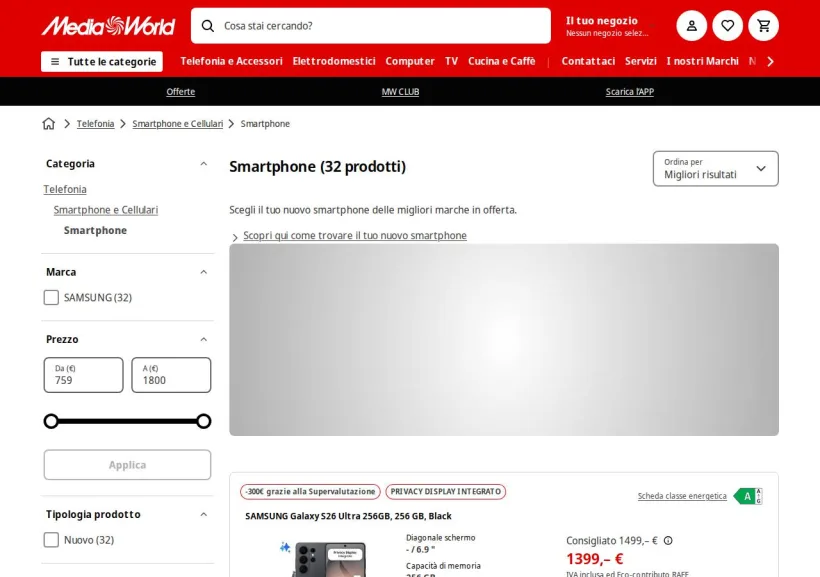The image size is (820, 577).
Task: Open the Offerte link
Action: [x=180, y=92]
